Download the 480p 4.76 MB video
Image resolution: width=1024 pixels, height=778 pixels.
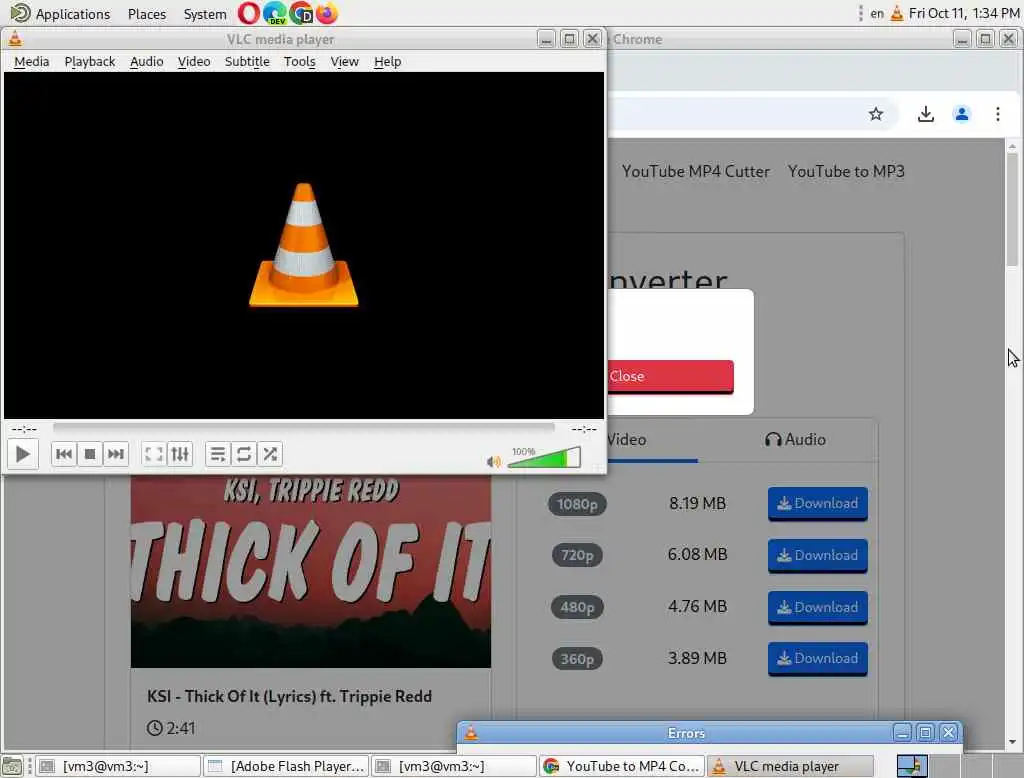tap(818, 608)
